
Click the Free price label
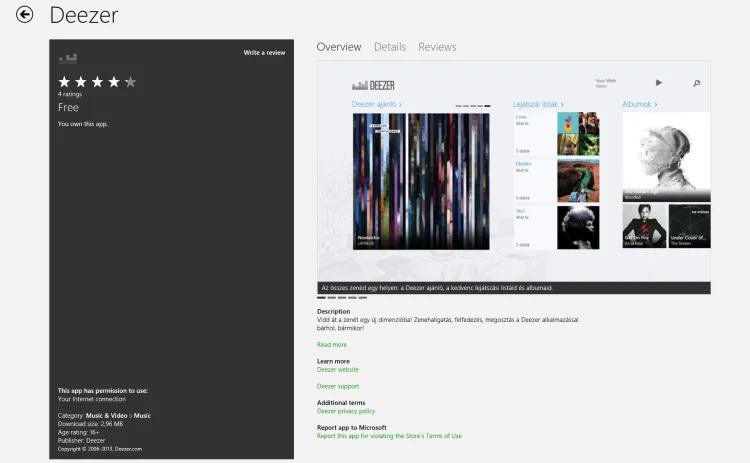pyautogui.click(x=68, y=108)
